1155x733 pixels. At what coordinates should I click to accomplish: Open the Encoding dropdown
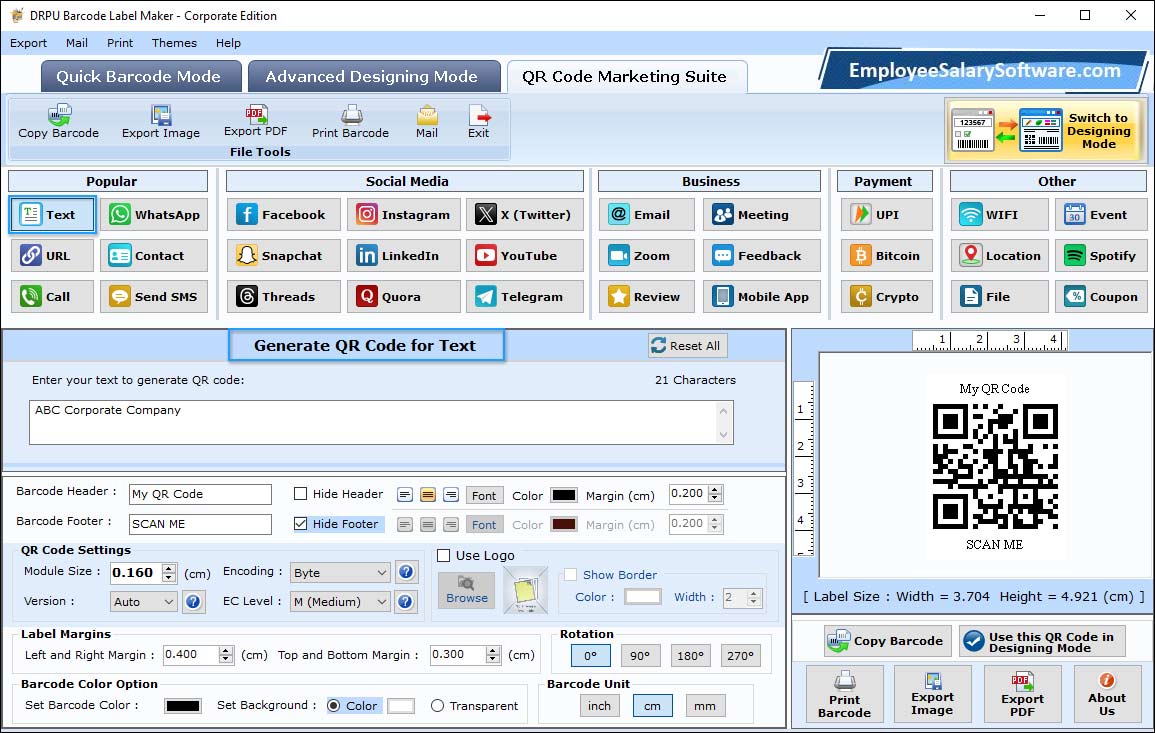(x=340, y=572)
